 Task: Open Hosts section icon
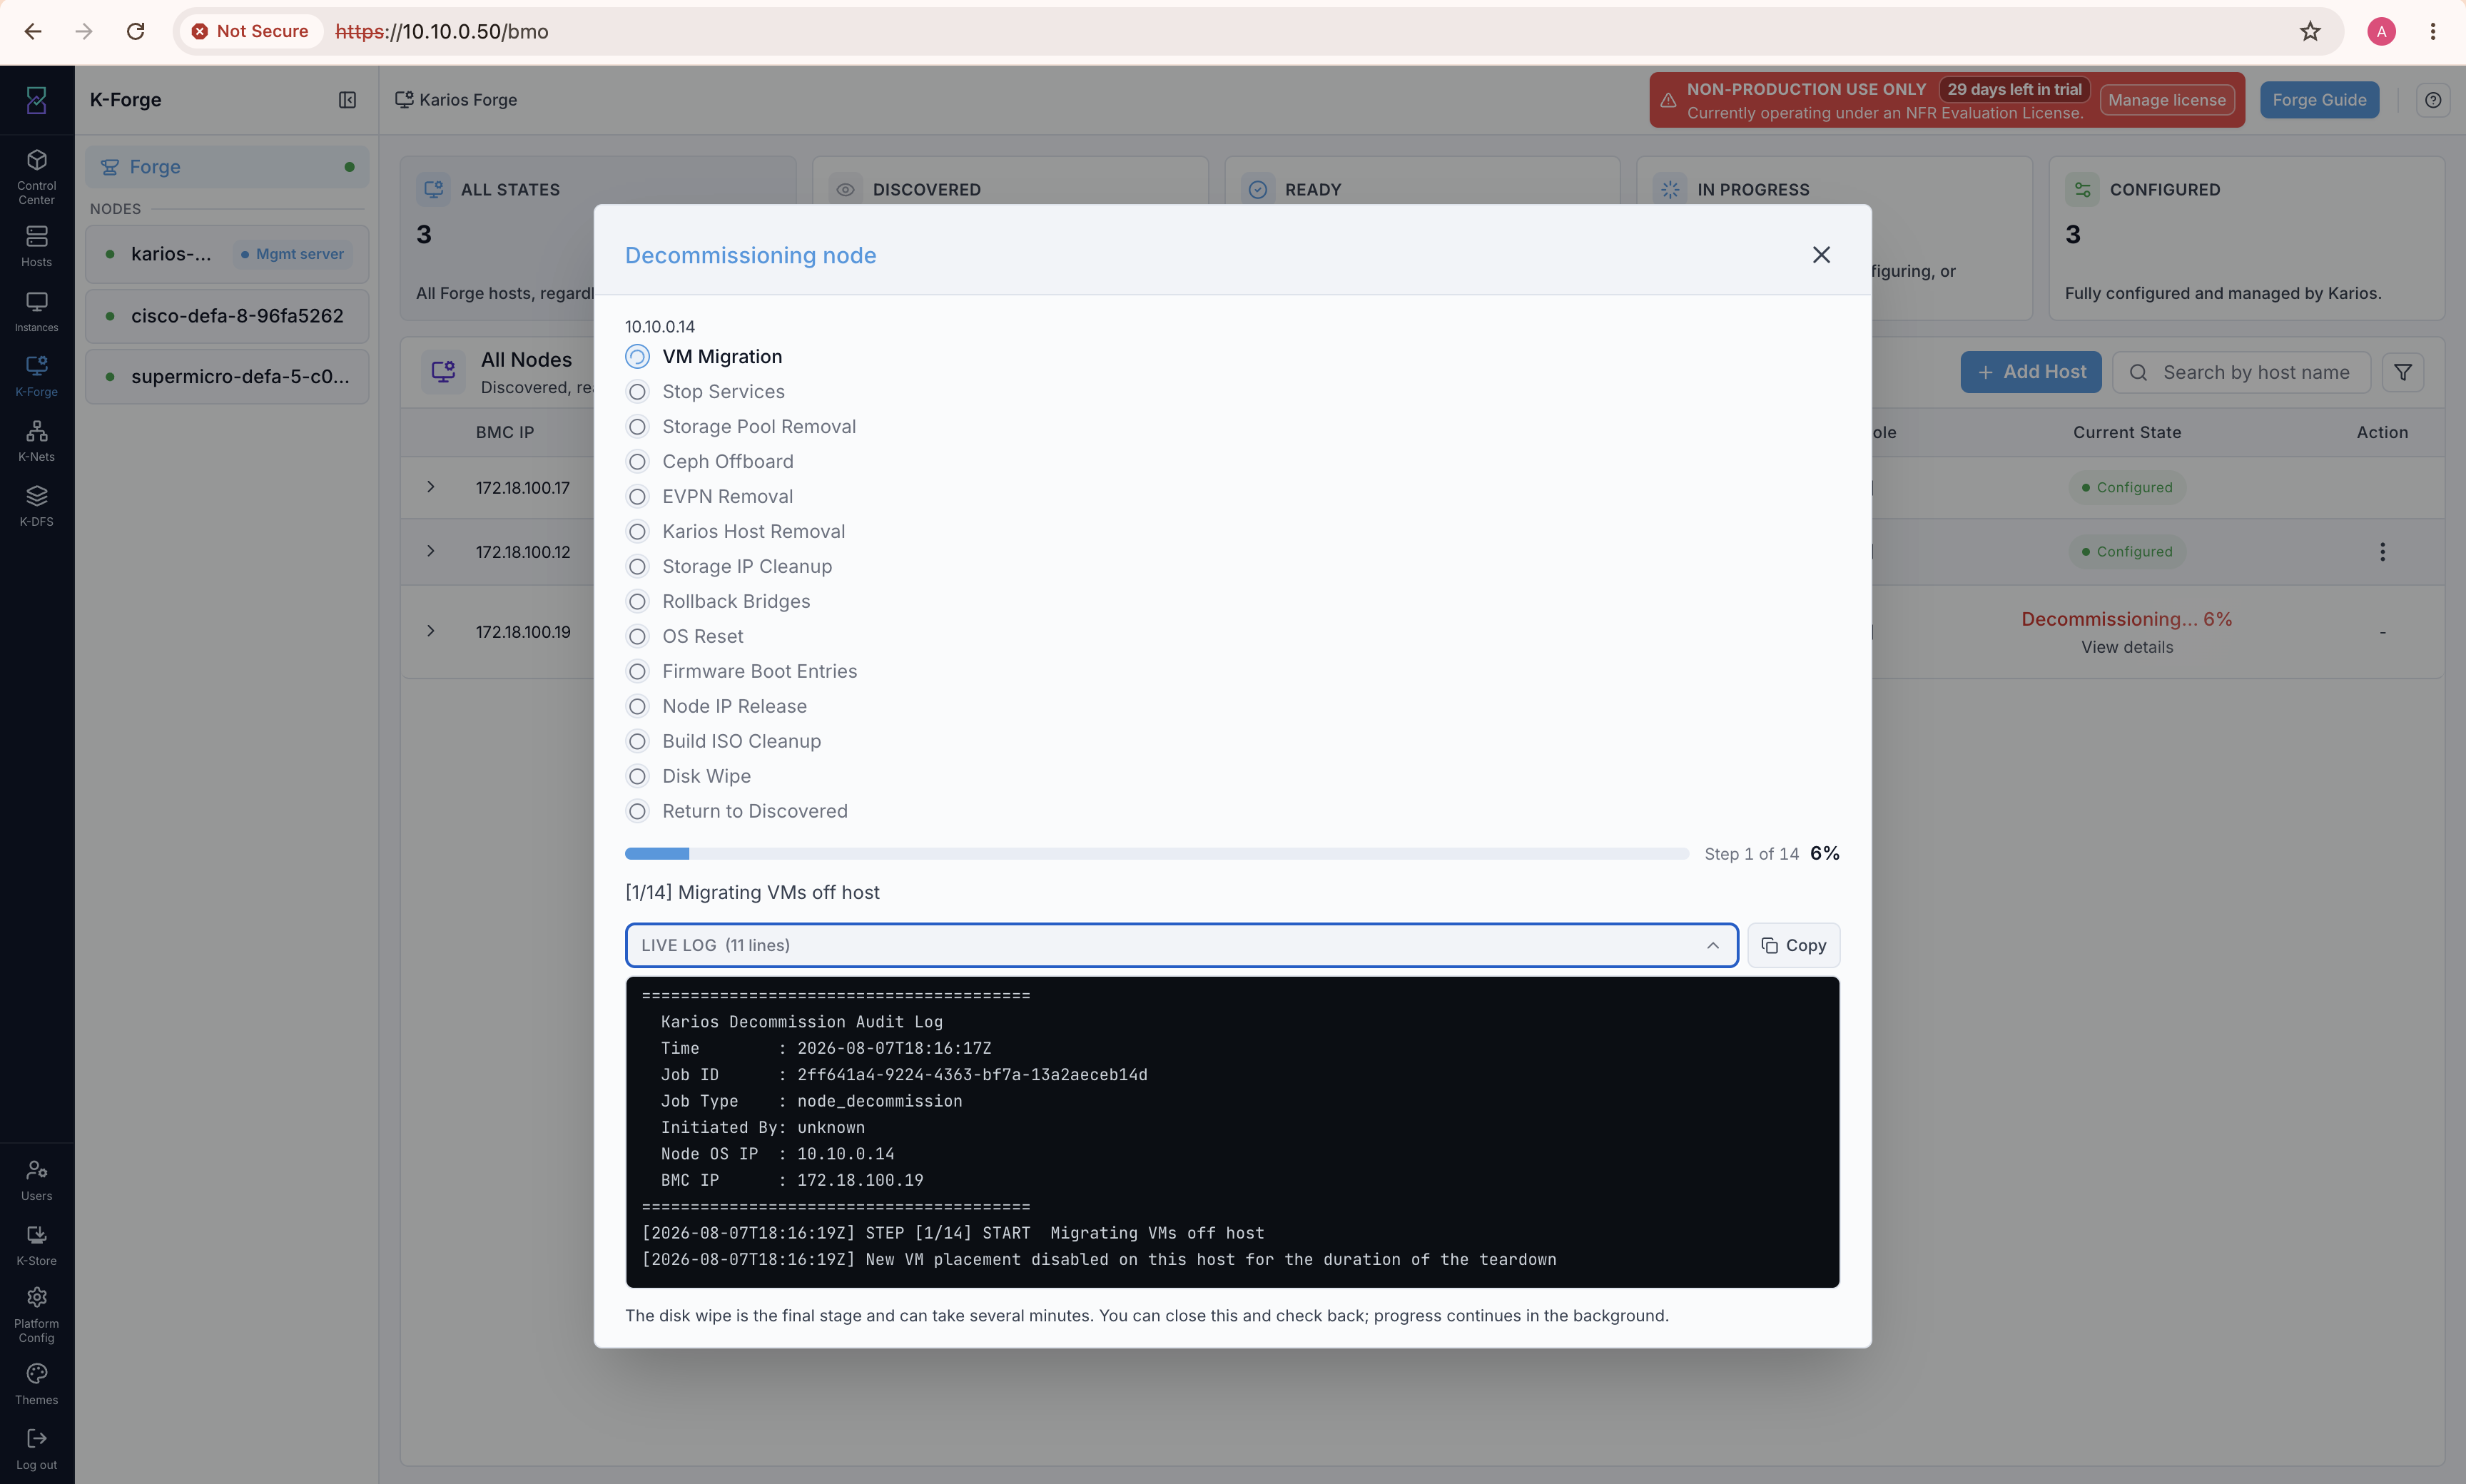pyautogui.click(x=37, y=246)
